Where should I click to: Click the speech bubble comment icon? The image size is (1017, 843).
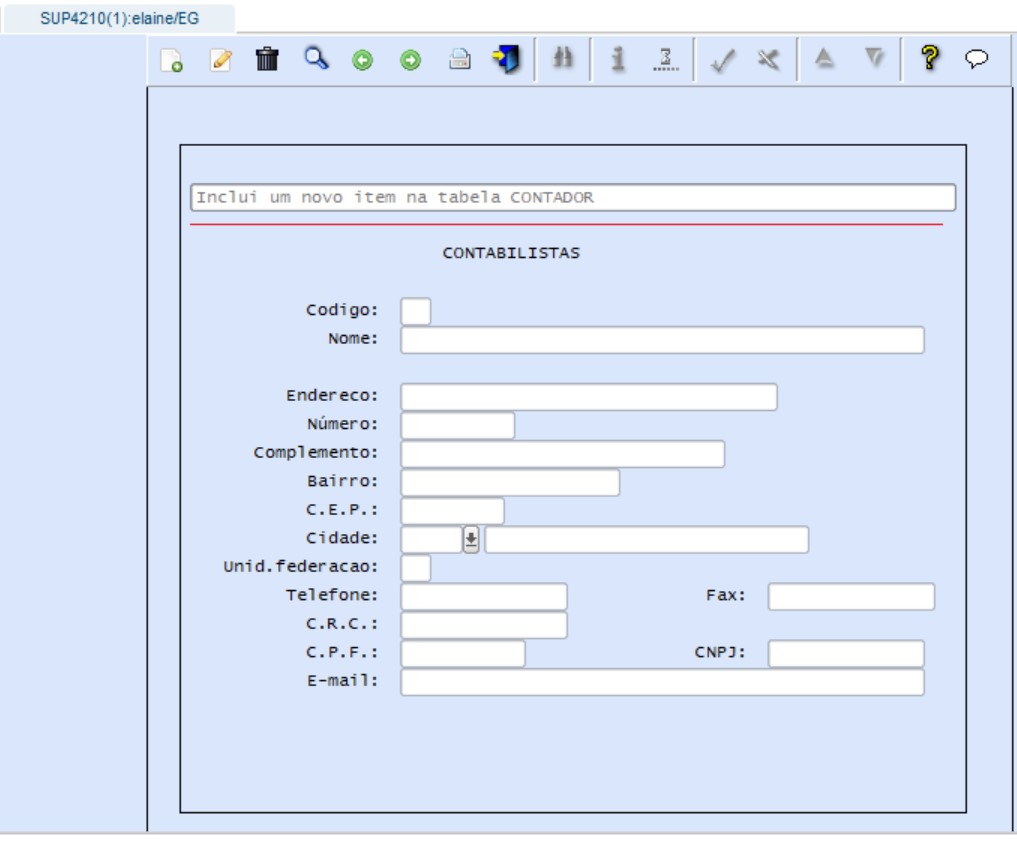tap(976, 59)
